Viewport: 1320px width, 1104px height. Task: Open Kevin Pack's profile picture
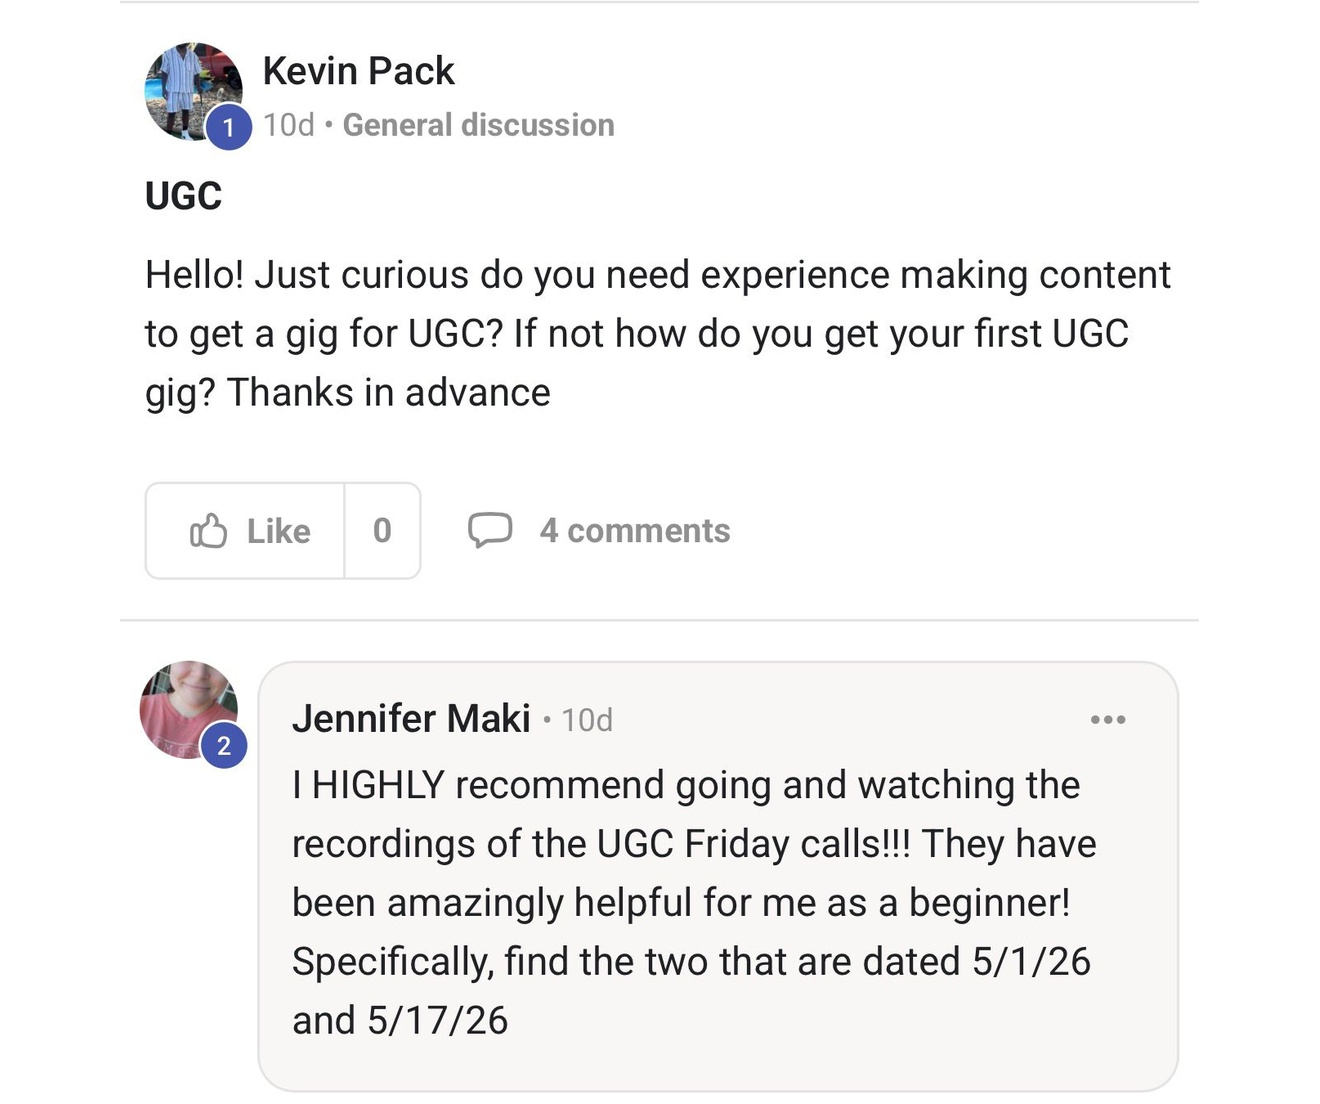coord(193,91)
